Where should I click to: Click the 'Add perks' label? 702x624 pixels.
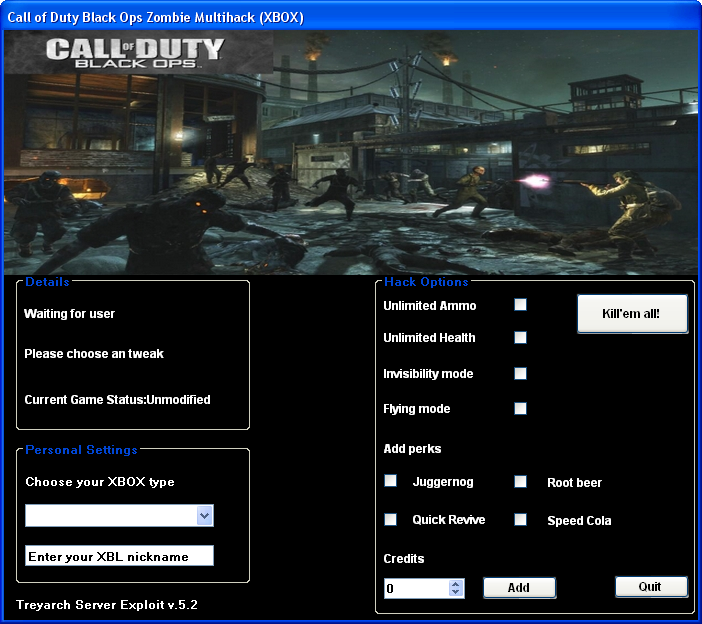coord(412,449)
